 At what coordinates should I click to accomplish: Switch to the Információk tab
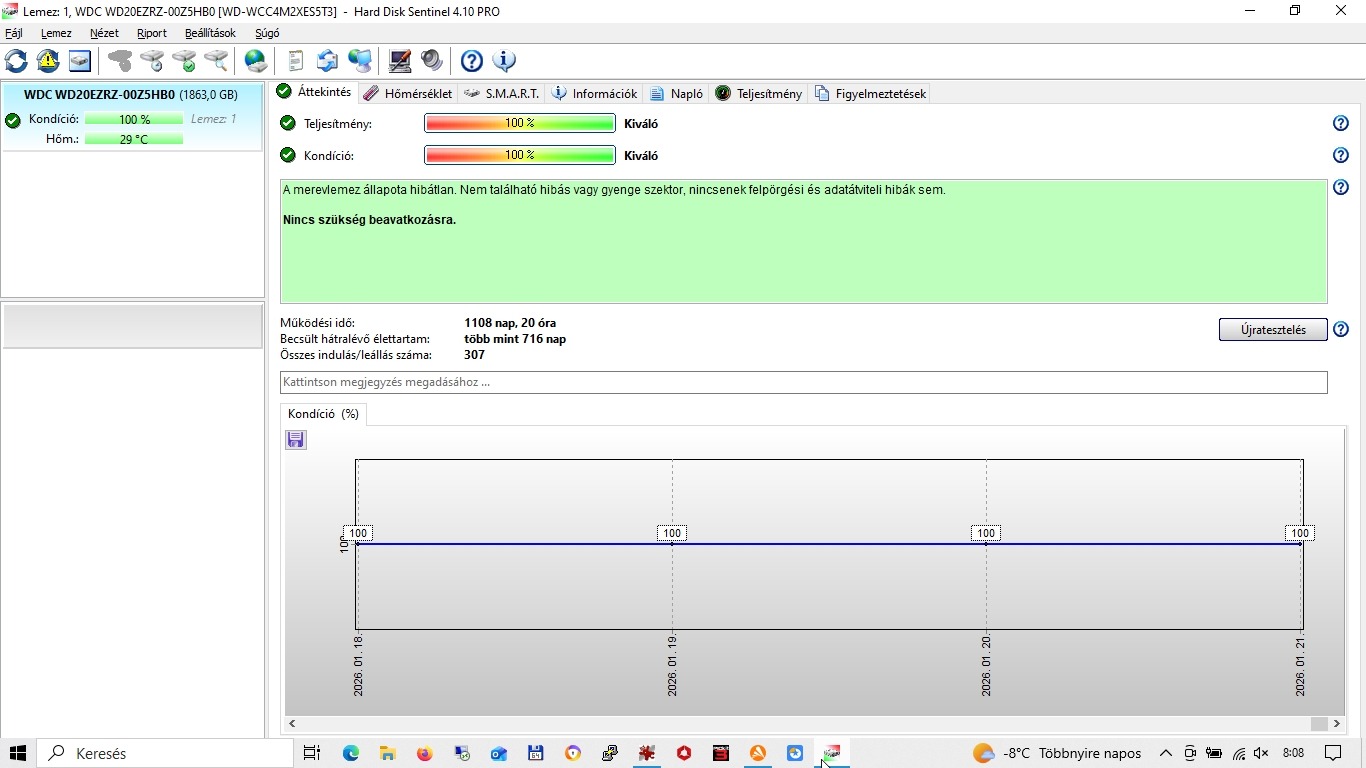click(594, 93)
